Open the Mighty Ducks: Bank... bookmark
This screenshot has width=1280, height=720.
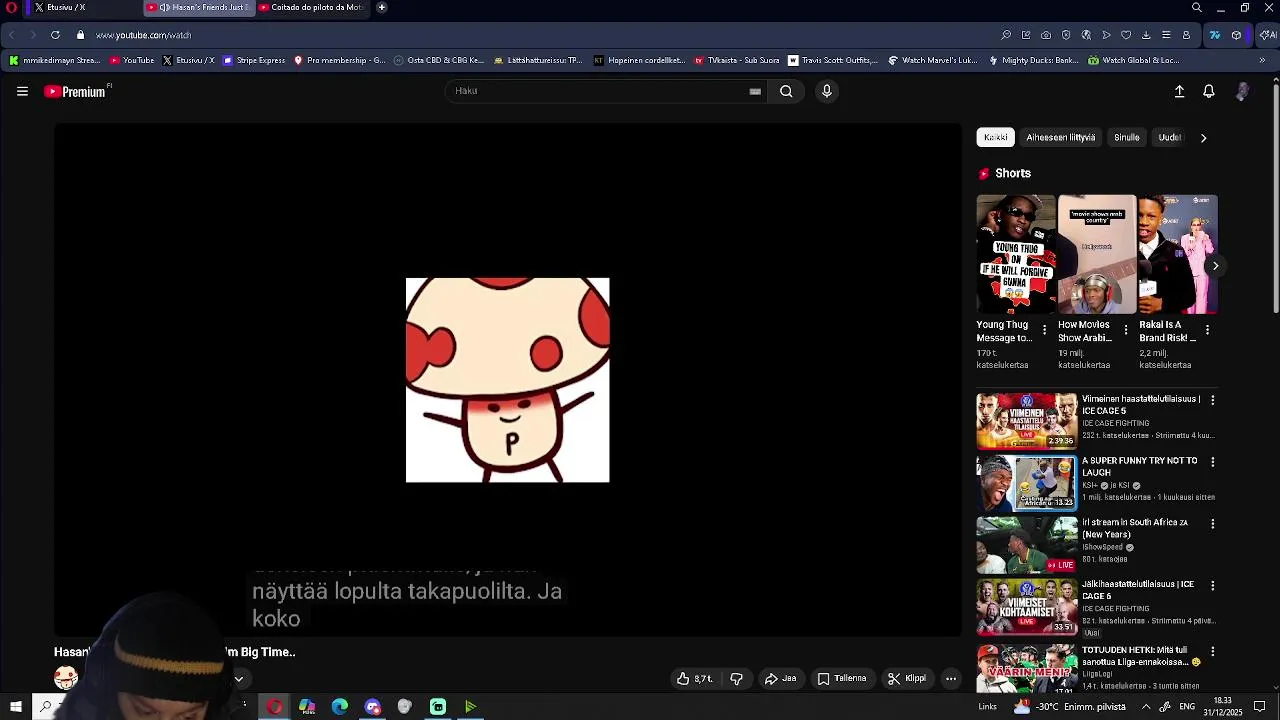pyautogui.click(x=1034, y=60)
